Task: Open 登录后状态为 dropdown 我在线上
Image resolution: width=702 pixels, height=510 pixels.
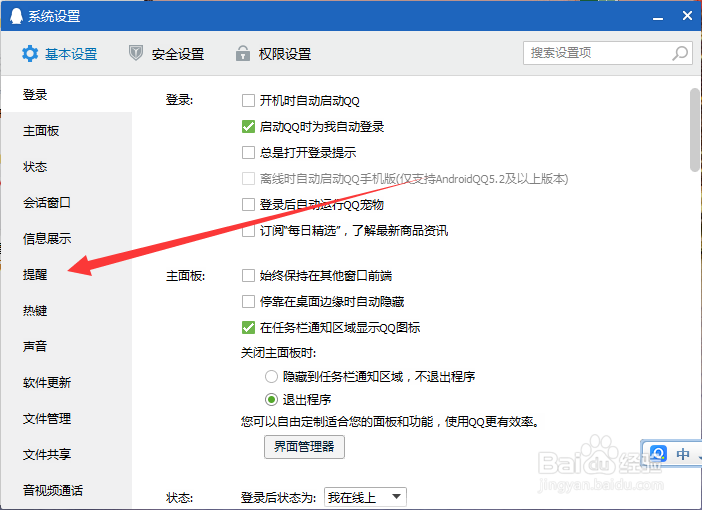Action: 365,497
